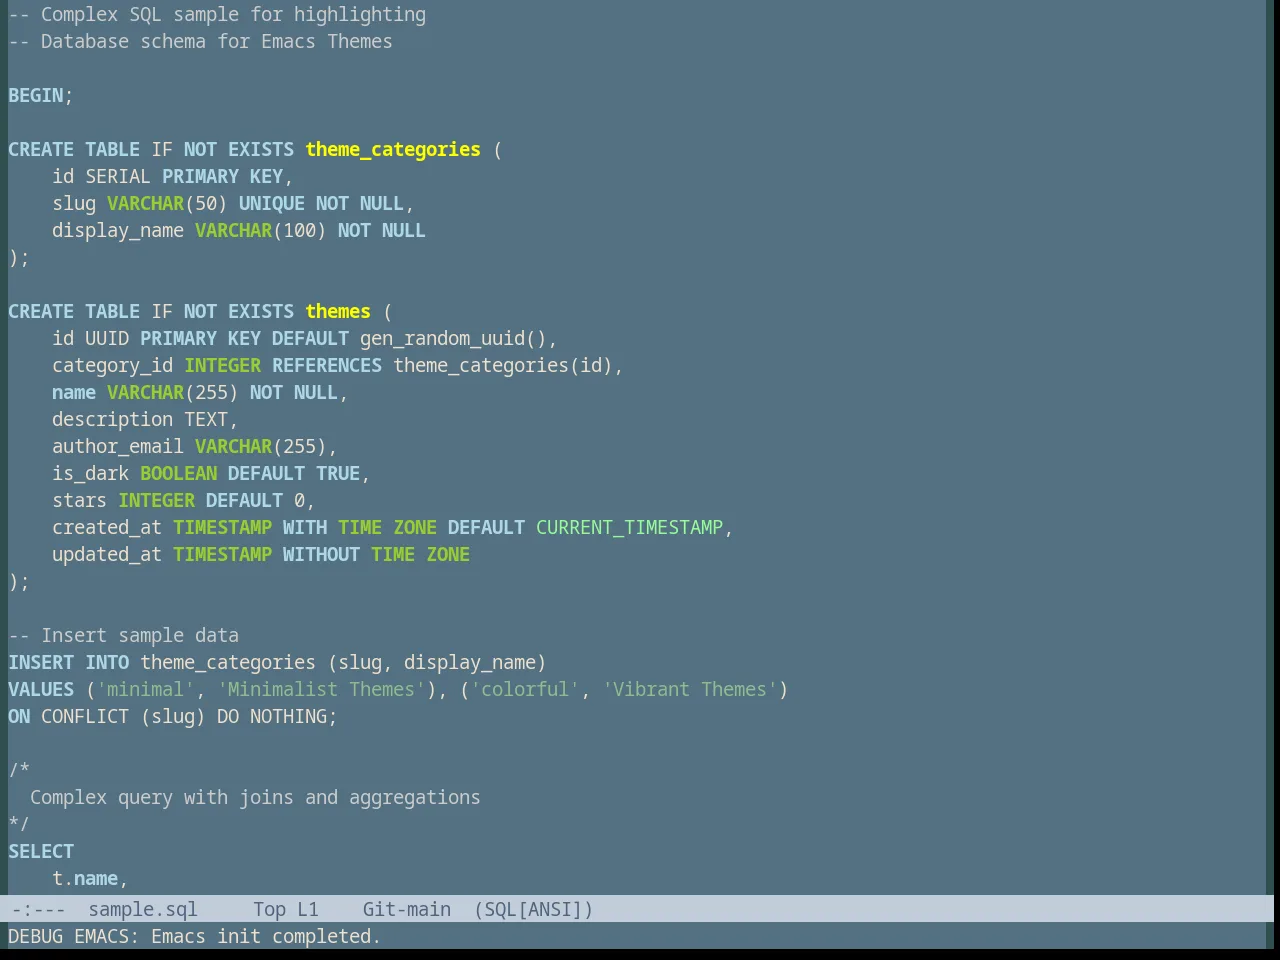
Task: Click category_id column name
Action: pyautogui.click(x=113, y=366)
